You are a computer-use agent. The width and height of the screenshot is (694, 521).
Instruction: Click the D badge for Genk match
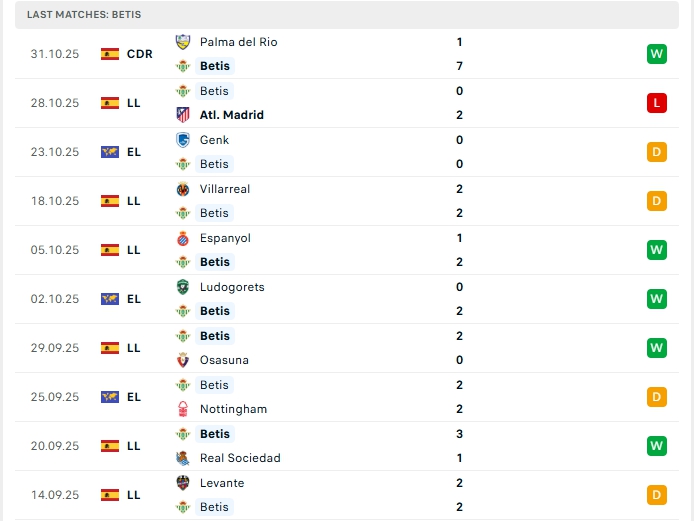pos(657,152)
